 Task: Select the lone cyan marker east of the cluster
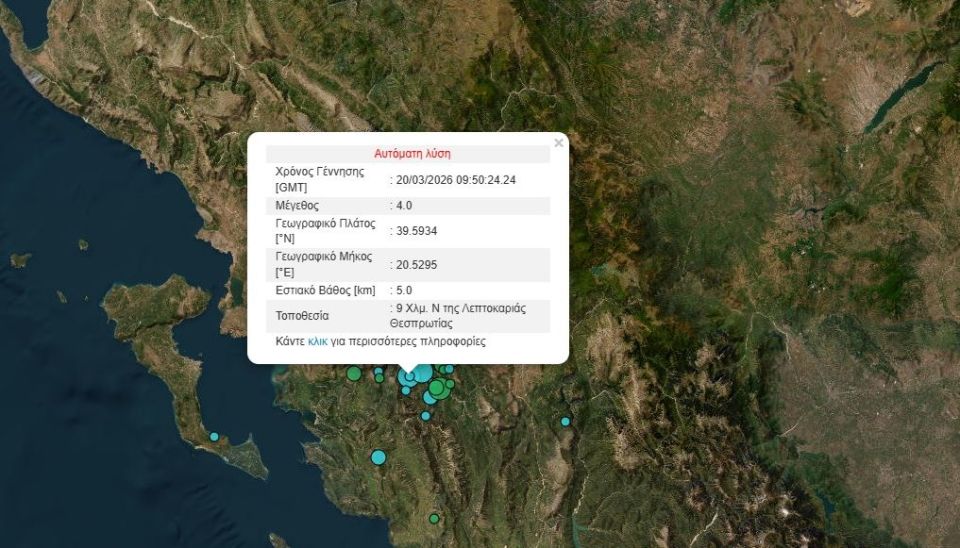(x=565, y=421)
